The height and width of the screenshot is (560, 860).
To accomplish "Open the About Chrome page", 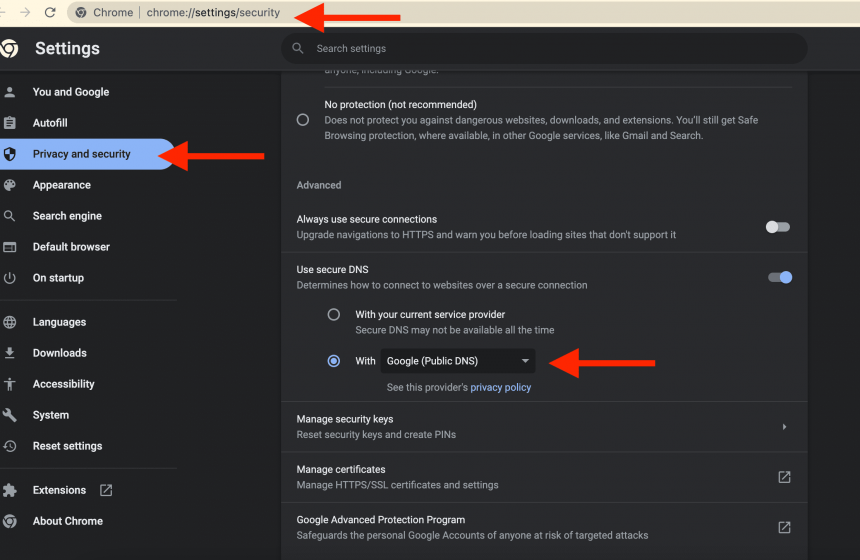I will tap(67, 521).
